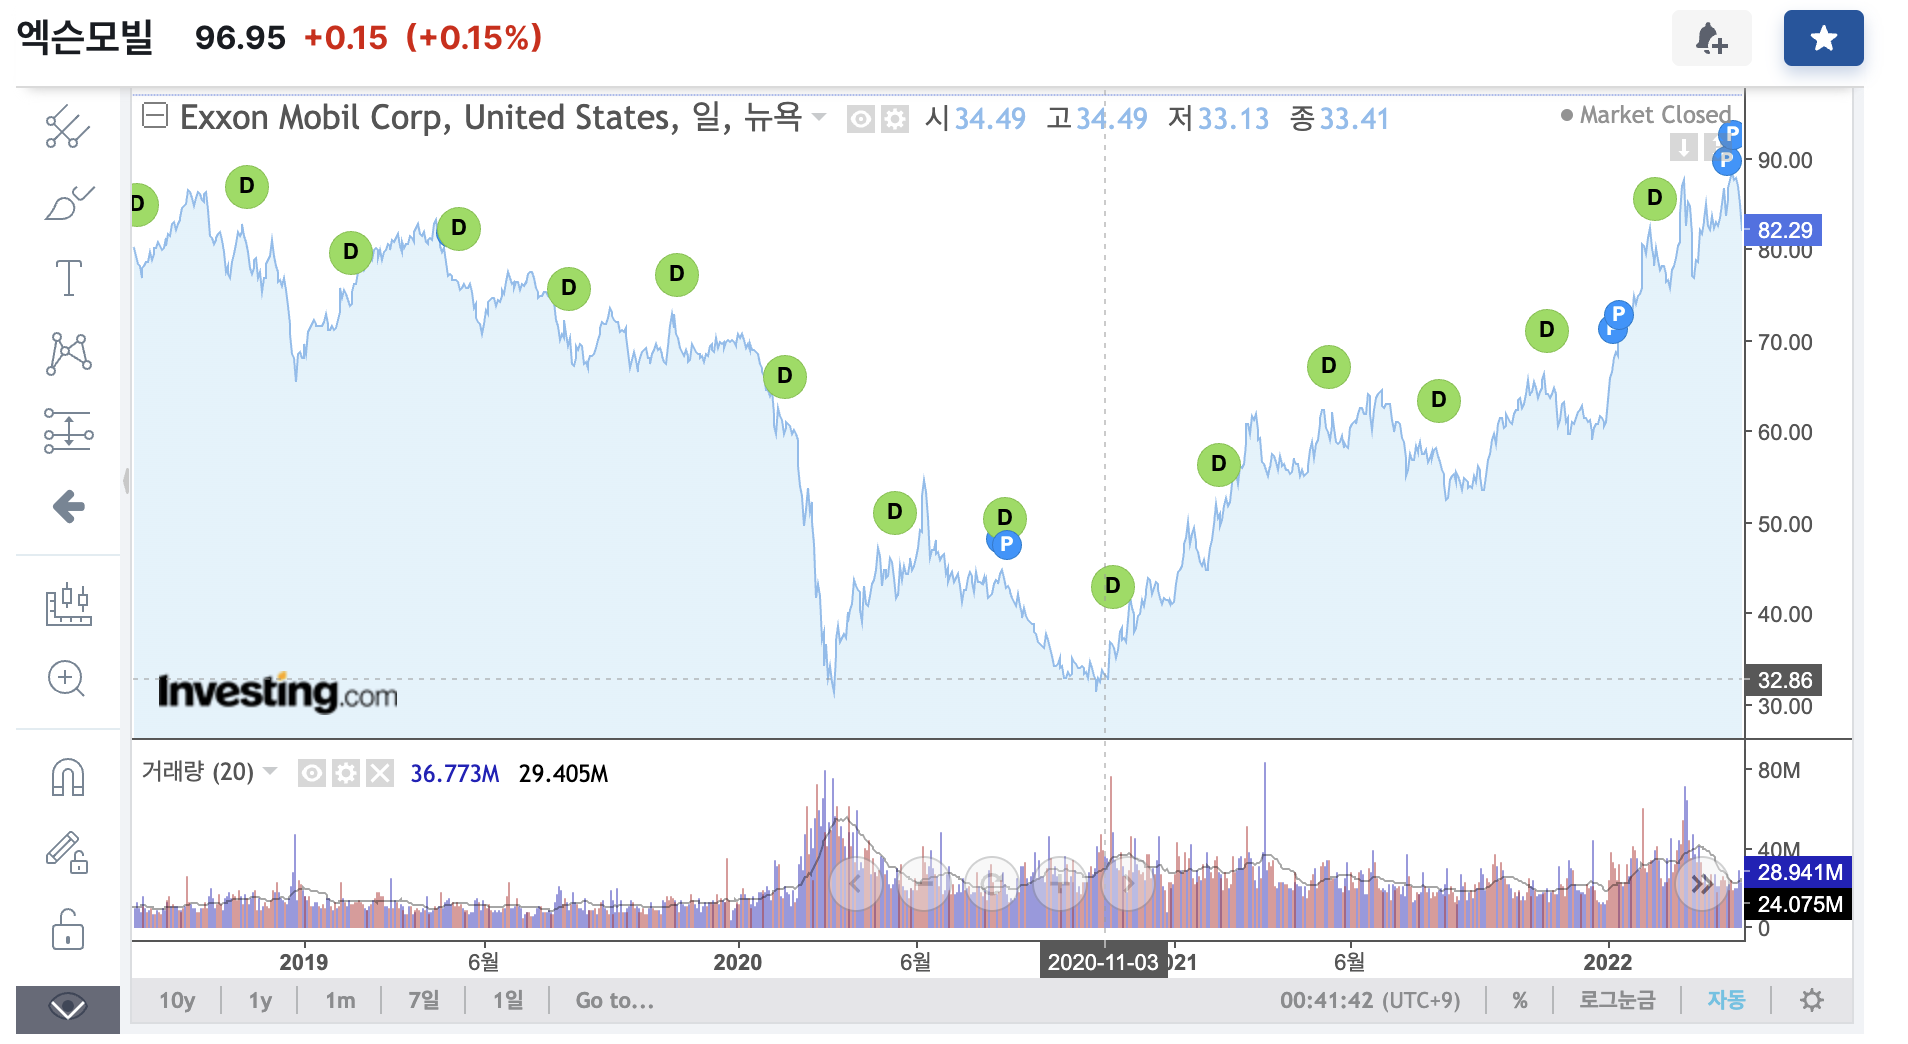
Task: Click the 36.773M volume value
Action: [454, 773]
